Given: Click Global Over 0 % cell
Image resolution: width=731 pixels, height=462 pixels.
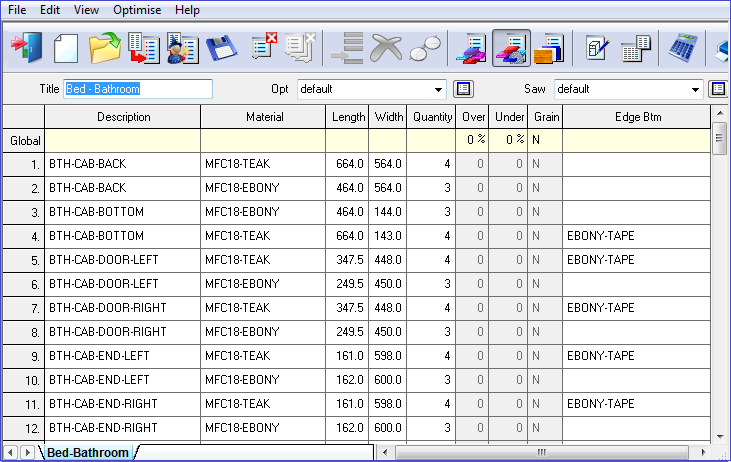Looking at the screenshot, I should (472, 140).
